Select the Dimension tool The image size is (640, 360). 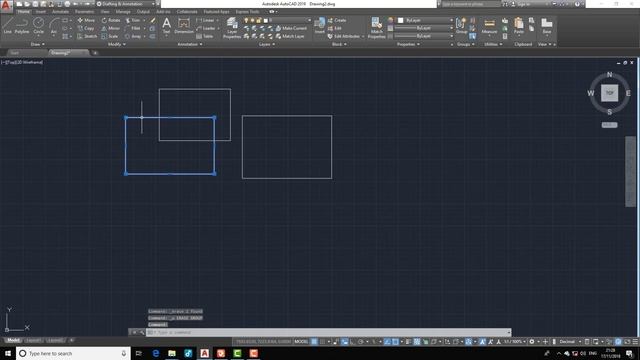(184, 25)
